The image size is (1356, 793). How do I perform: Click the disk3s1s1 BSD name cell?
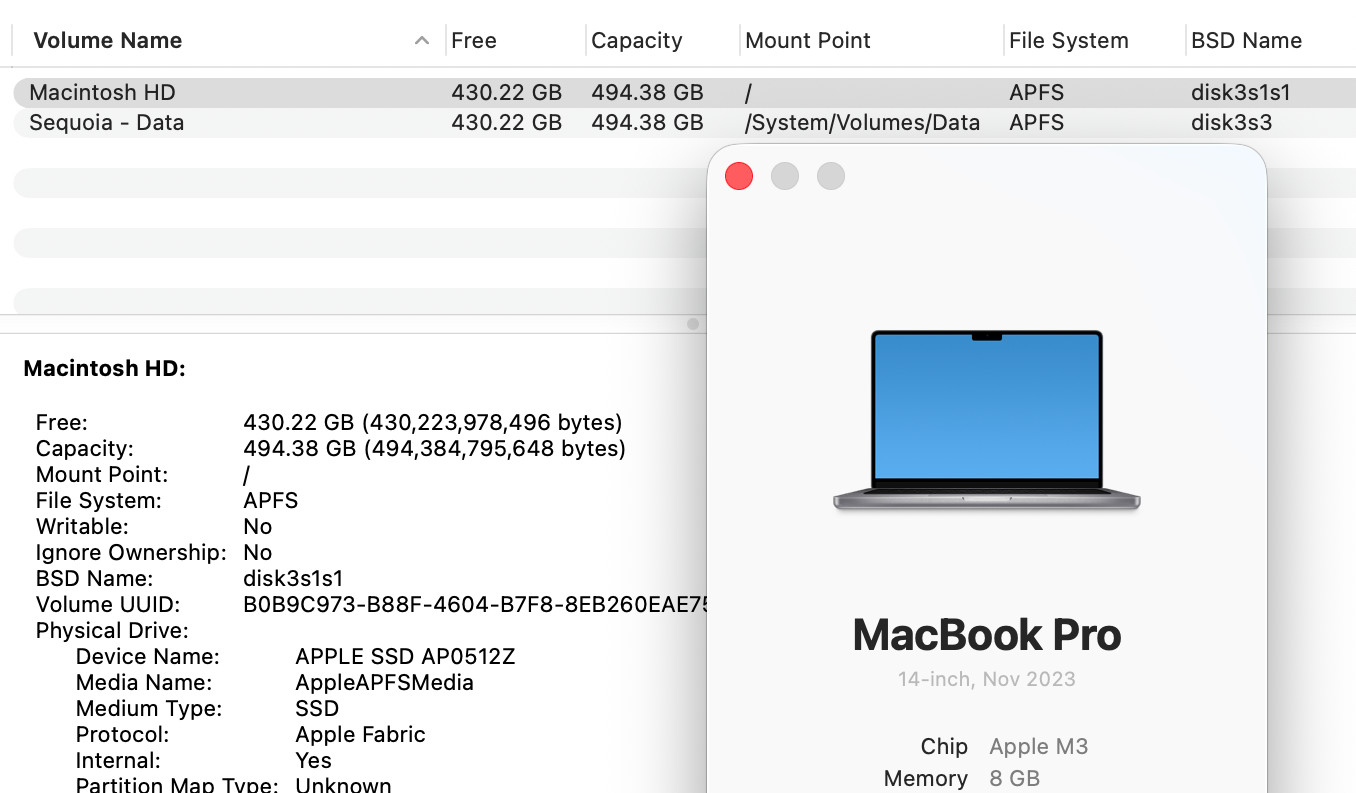pyautogui.click(x=1240, y=93)
